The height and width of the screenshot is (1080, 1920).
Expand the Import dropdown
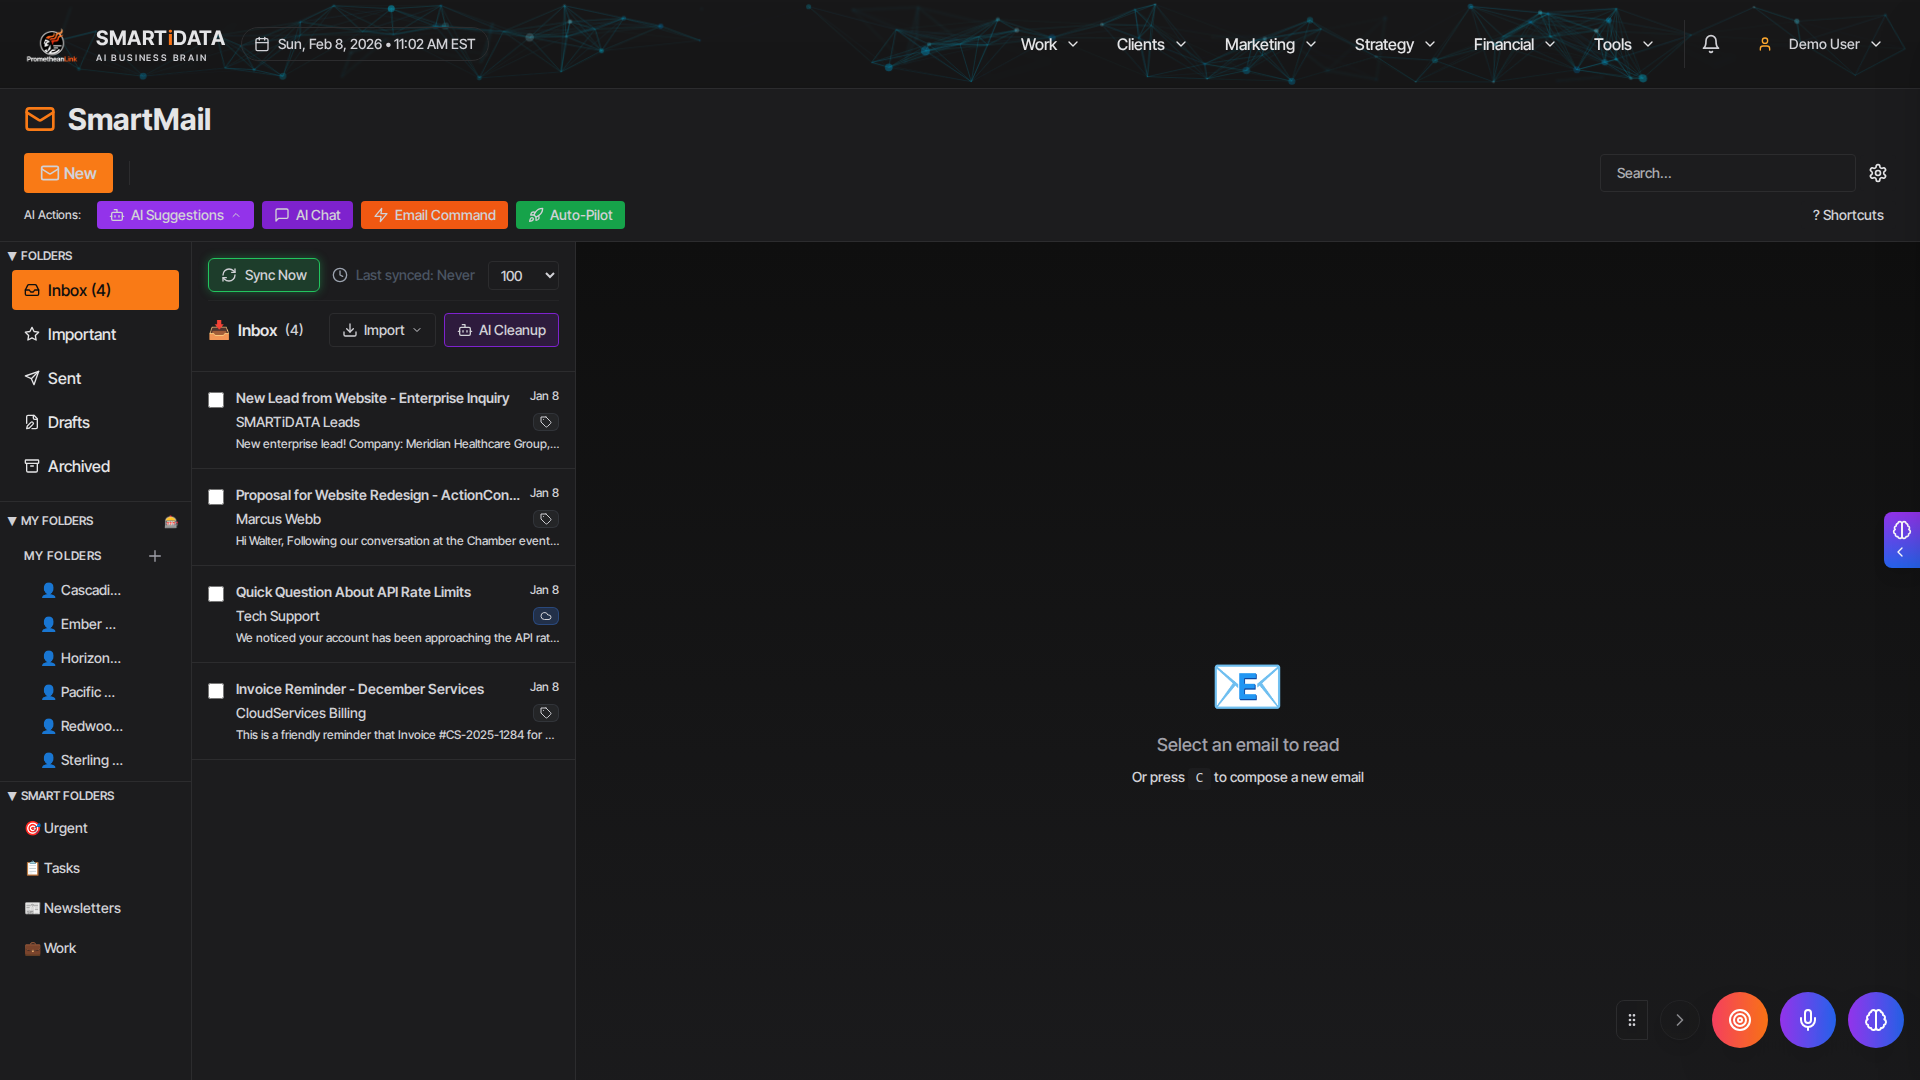click(x=382, y=330)
